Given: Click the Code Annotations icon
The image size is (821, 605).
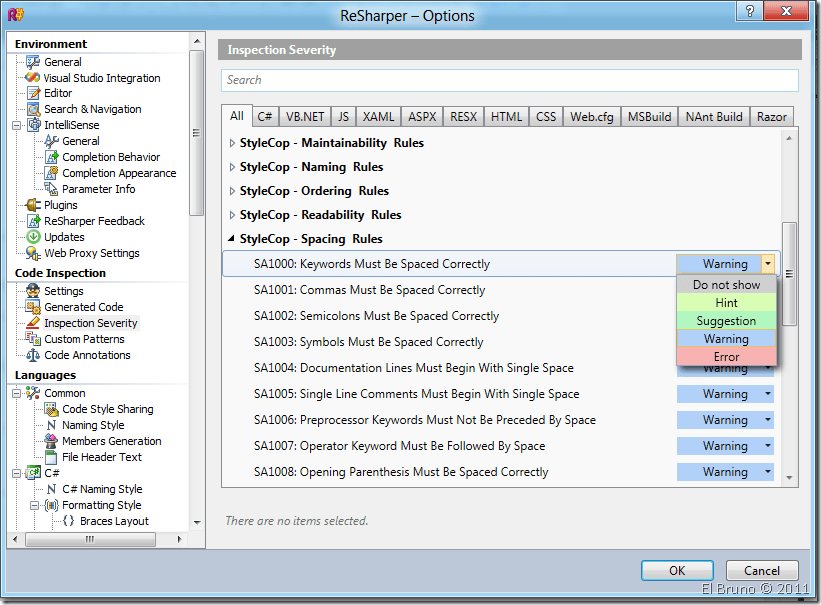Looking at the screenshot, I should point(33,355).
